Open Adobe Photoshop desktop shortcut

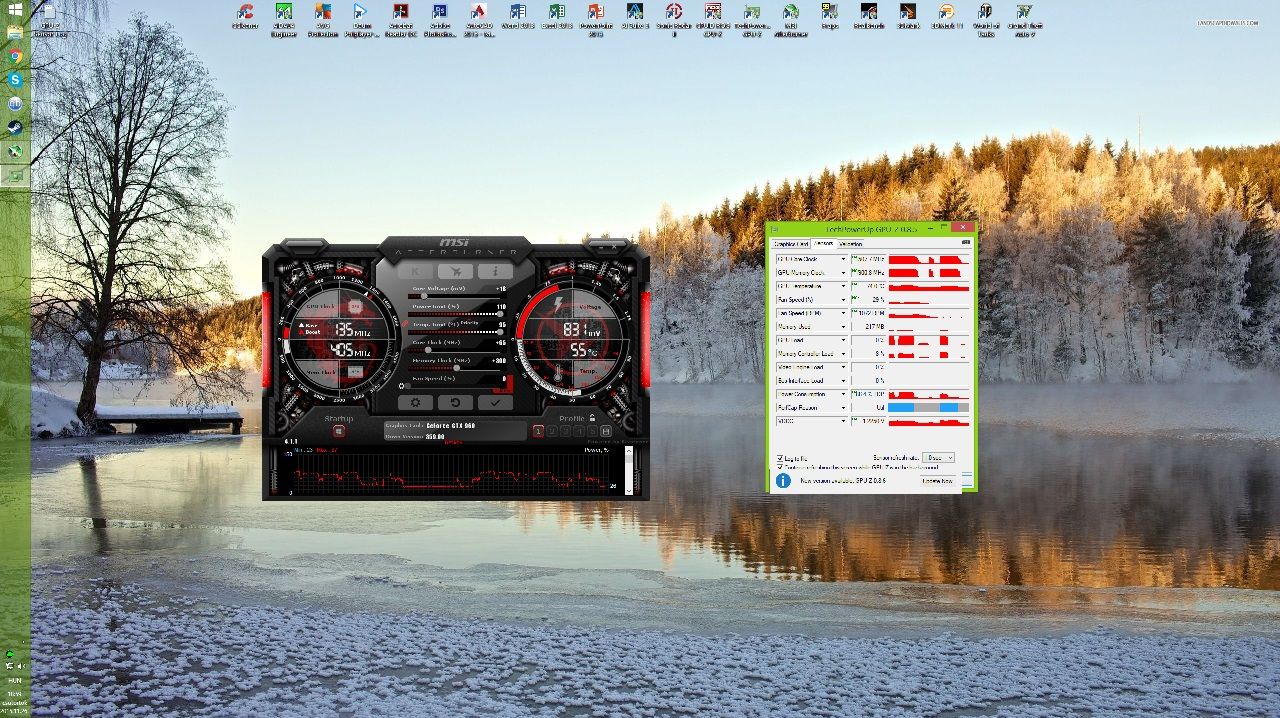[x=439, y=18]
